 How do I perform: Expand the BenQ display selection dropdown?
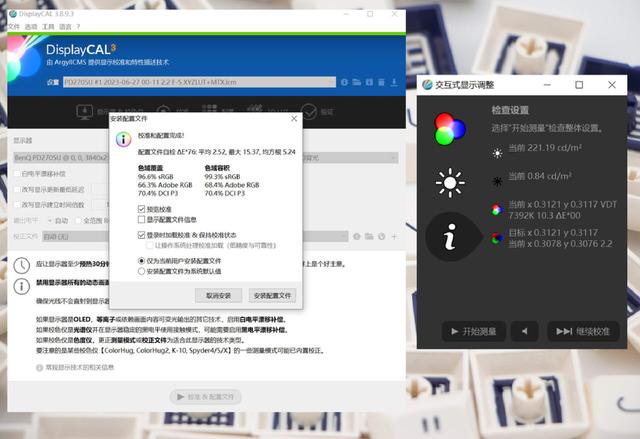pyautogui.click(x=393, y=157)
